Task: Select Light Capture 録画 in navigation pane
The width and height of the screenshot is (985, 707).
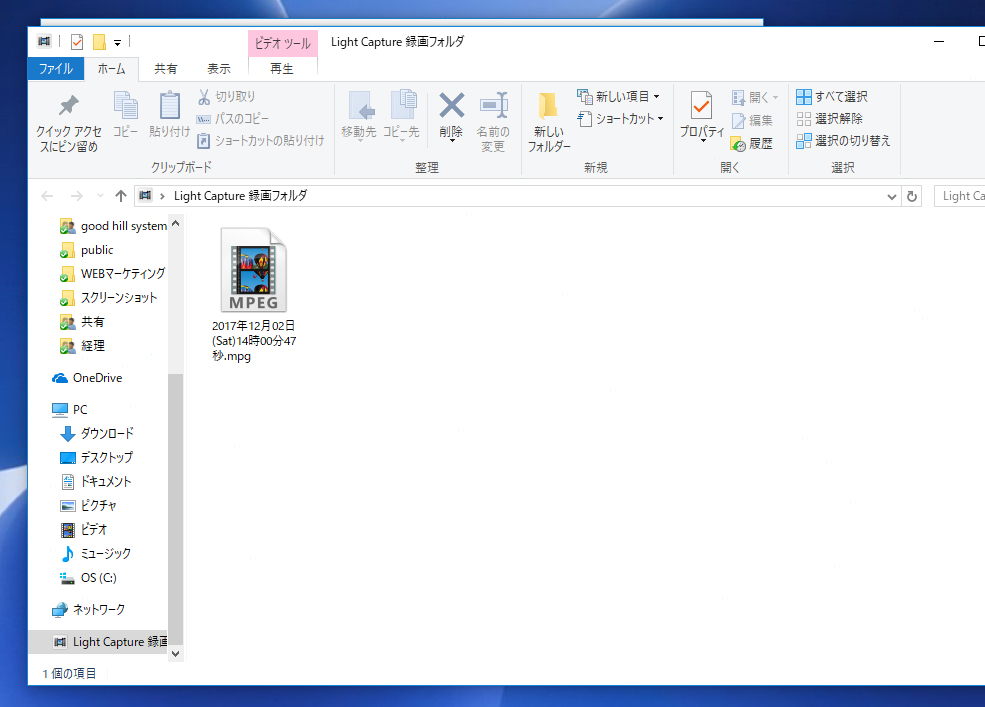Action: coord(99,642)
